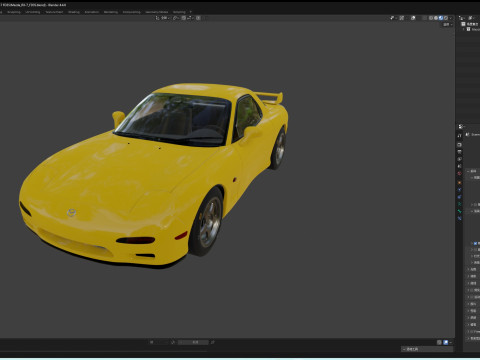Screen dimensions: 480x360
Task: Toggle viewport overlays
Action: click(413, 18)
